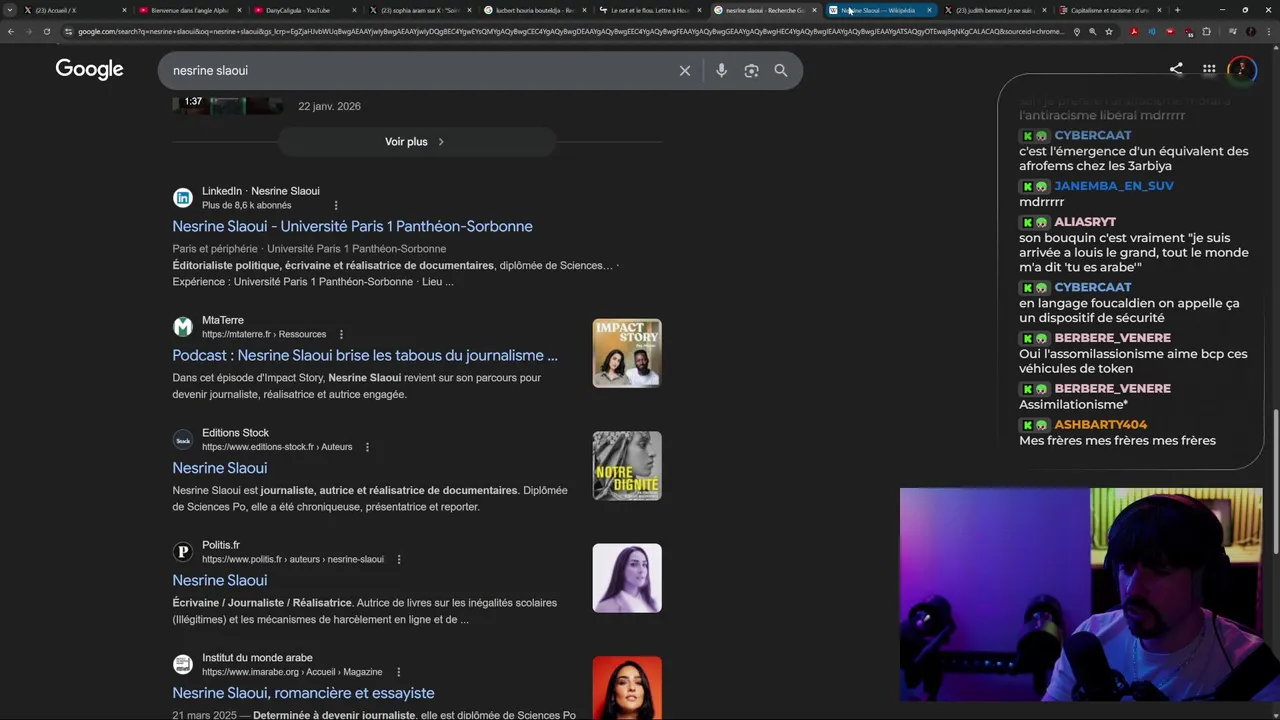Open more options for the Institut du monde arabe result
The image size is (1280, 720).
398,672
